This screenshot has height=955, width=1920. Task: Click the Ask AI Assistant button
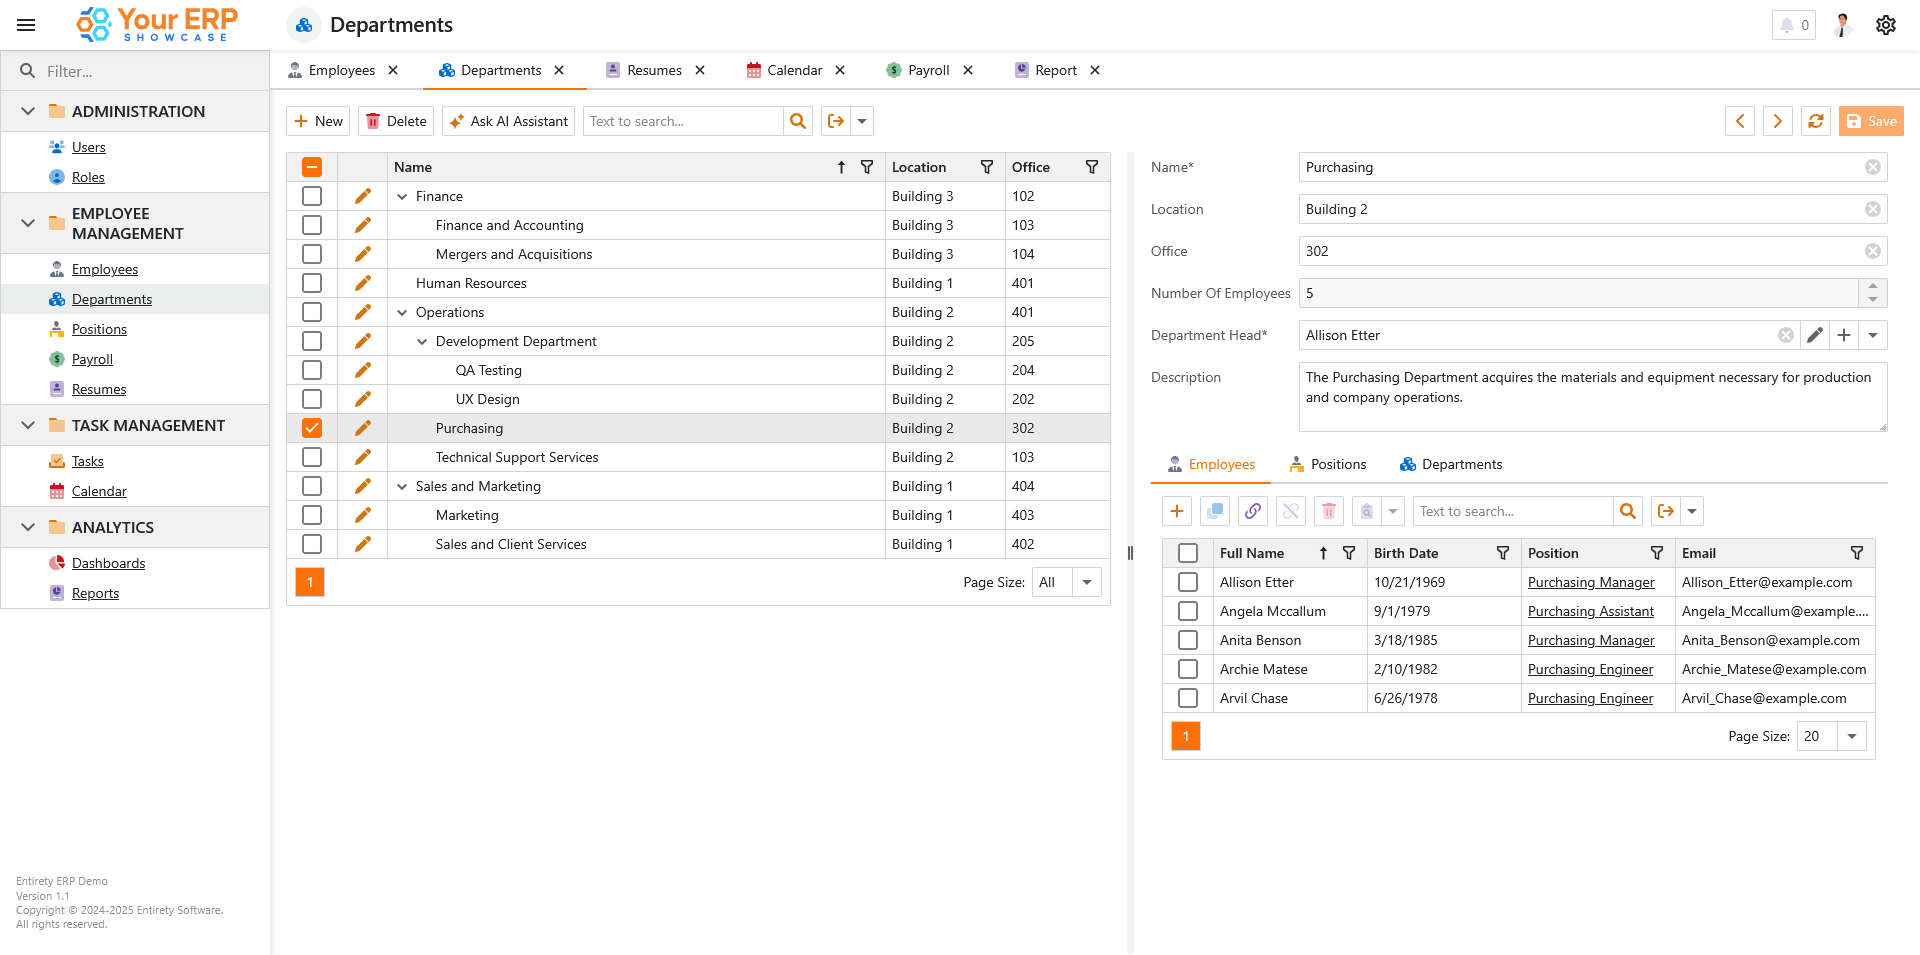[508, 121]
